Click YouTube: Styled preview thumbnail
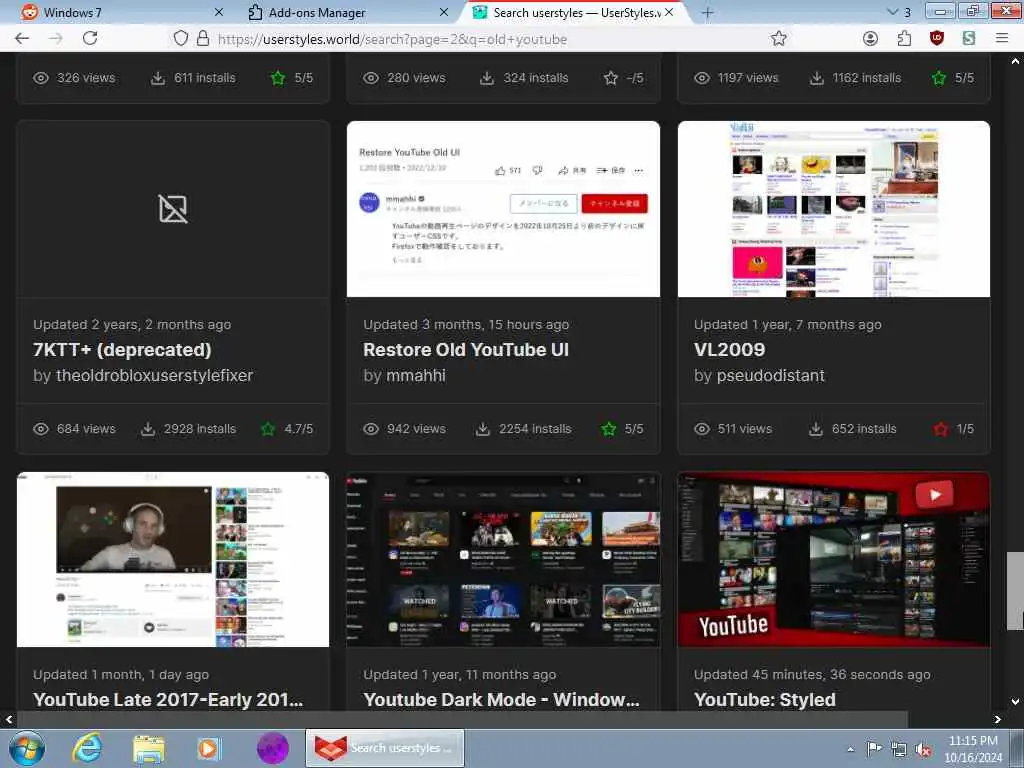1024x768 pixels. 833,559
